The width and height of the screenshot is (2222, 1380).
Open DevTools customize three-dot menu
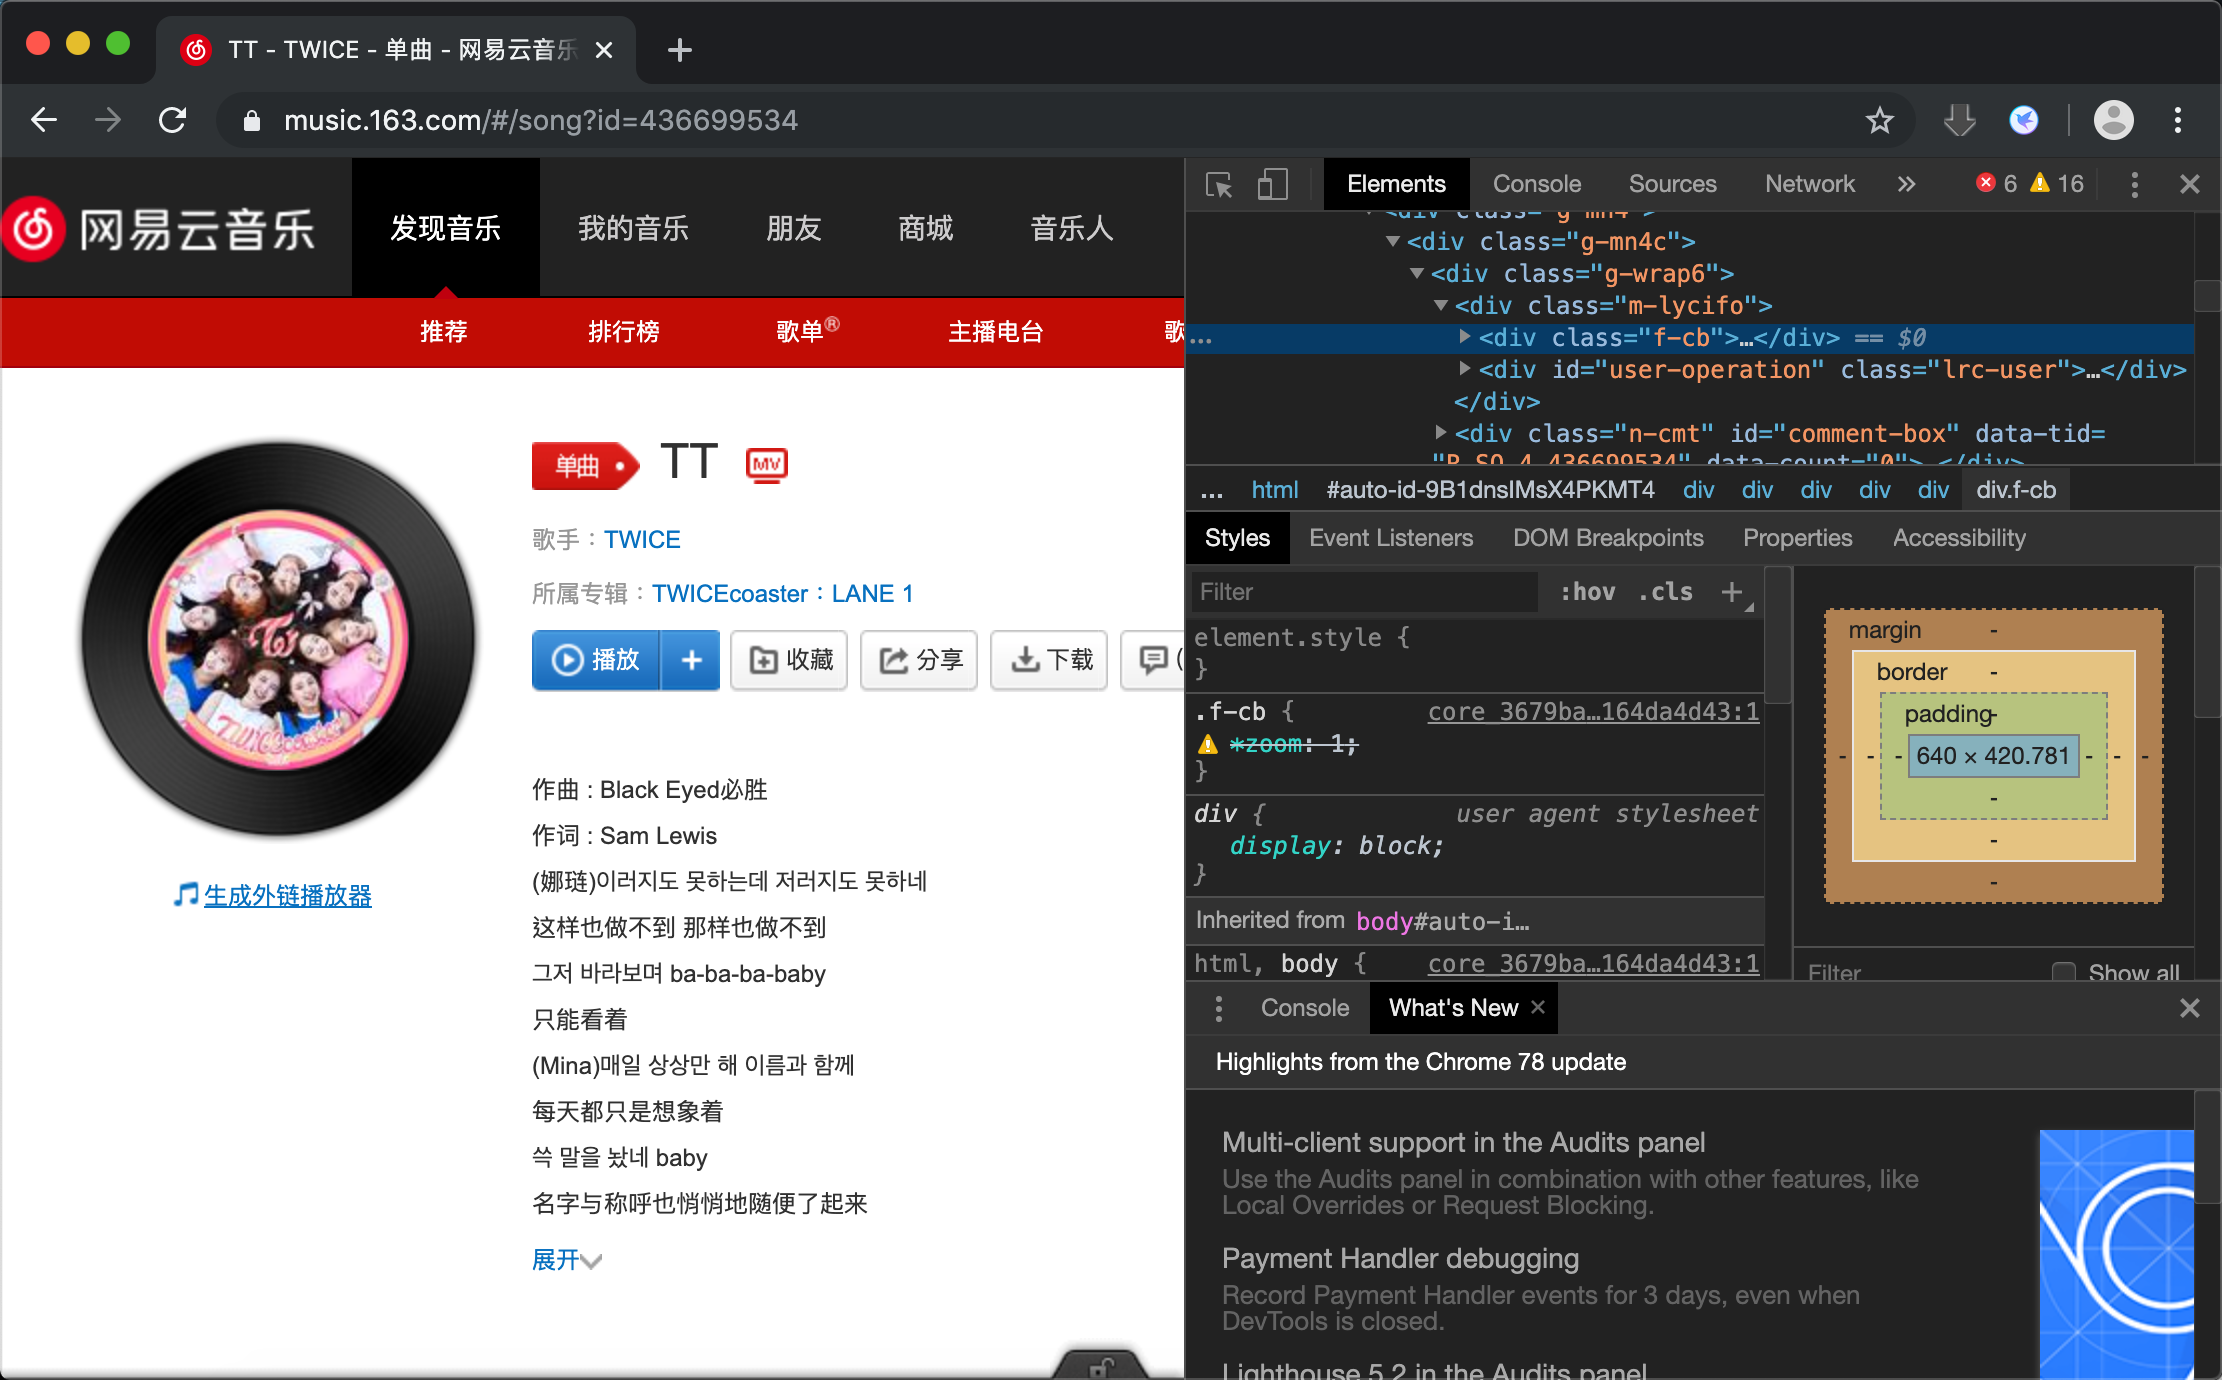pyautogui.click(x=2134, y=184)
